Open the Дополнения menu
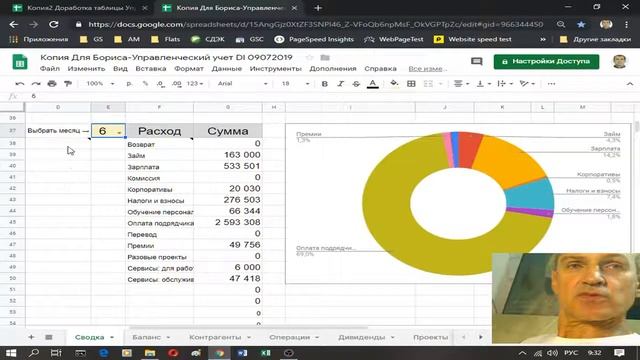The image size is (640, 360). [x=333, y=69]
